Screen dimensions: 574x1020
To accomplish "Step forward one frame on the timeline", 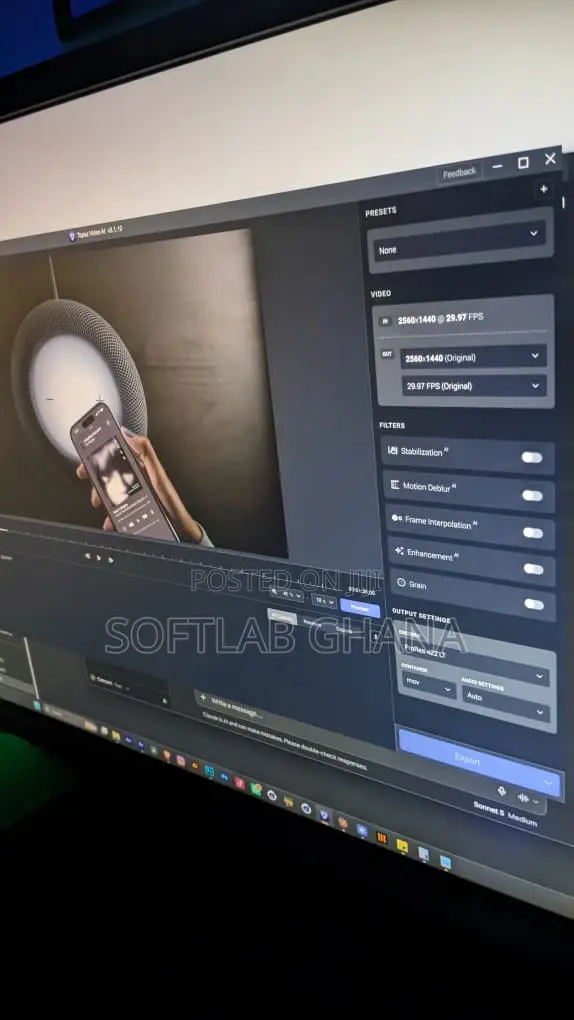I will pyautogui.click(x=111, y=559).
